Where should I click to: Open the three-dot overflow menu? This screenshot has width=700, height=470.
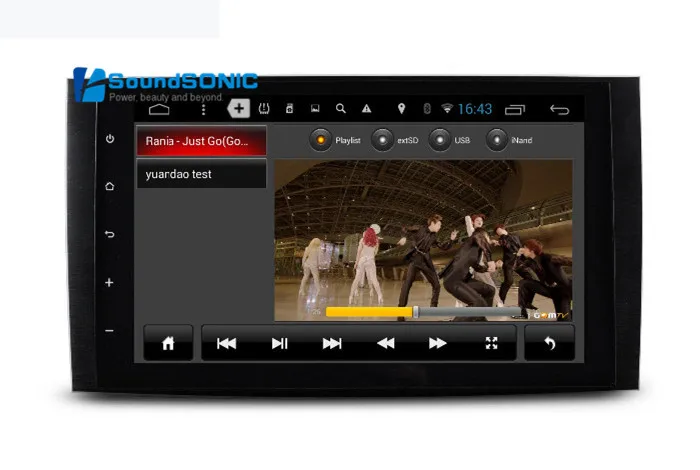(204, 109)
